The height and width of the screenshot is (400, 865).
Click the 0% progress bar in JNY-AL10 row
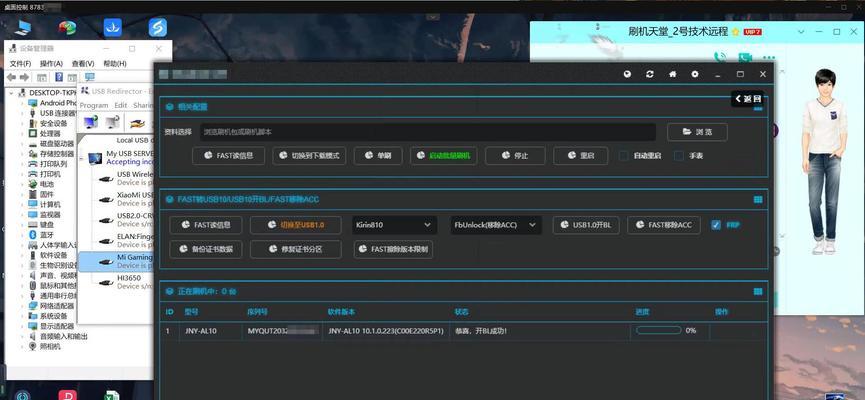click(659, 330)
